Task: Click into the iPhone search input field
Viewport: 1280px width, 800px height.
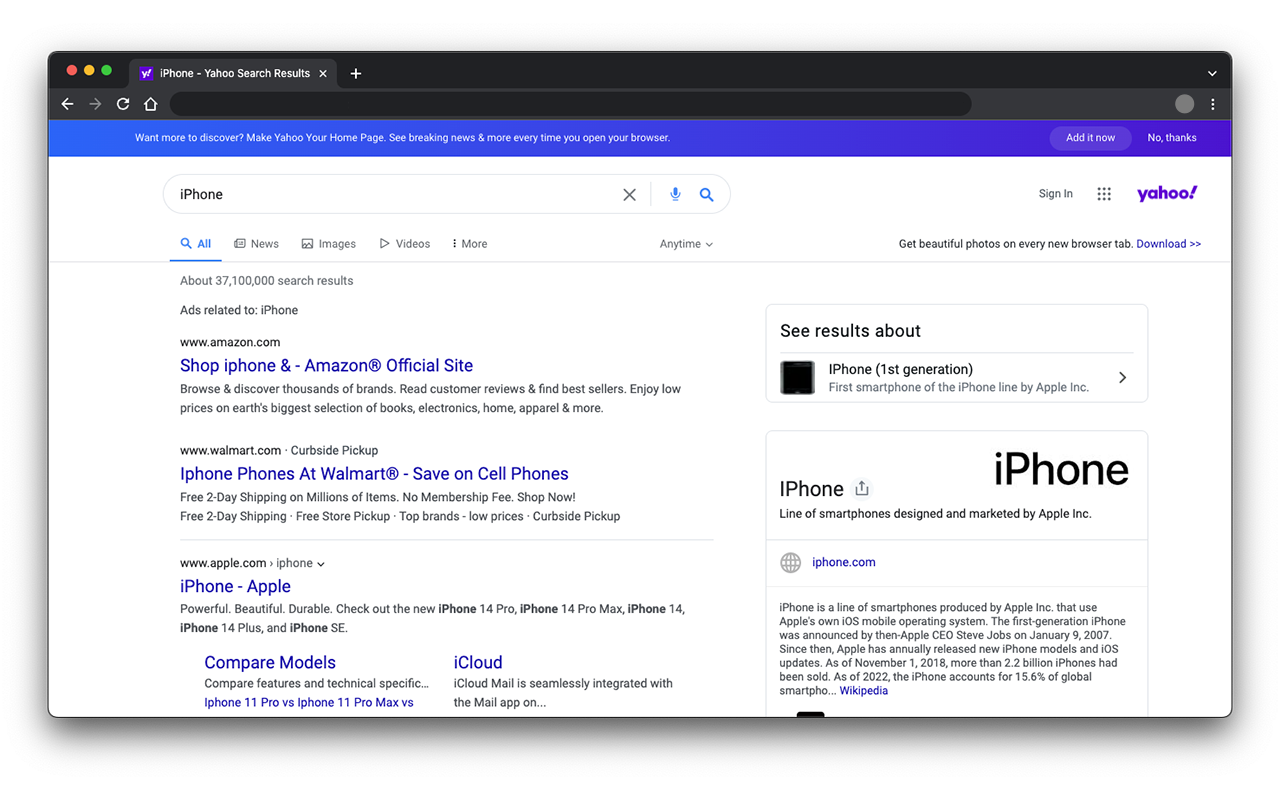Action: click(x=390, y=194)
